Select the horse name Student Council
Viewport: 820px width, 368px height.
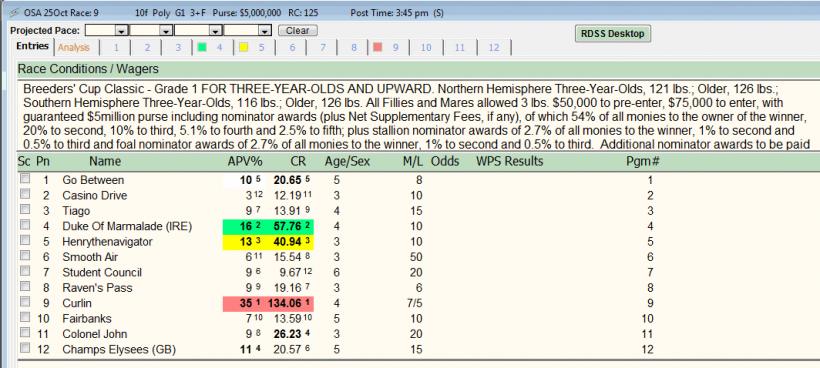102,272
